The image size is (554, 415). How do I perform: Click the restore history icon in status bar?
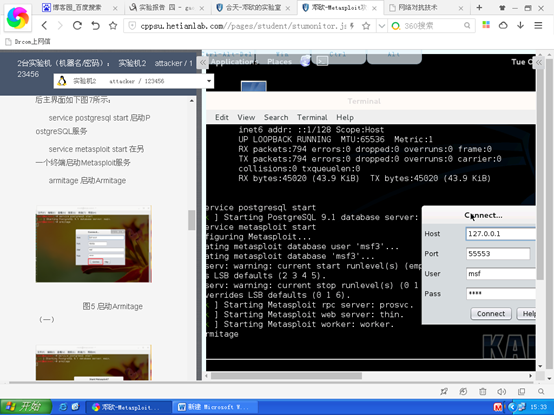463,391
